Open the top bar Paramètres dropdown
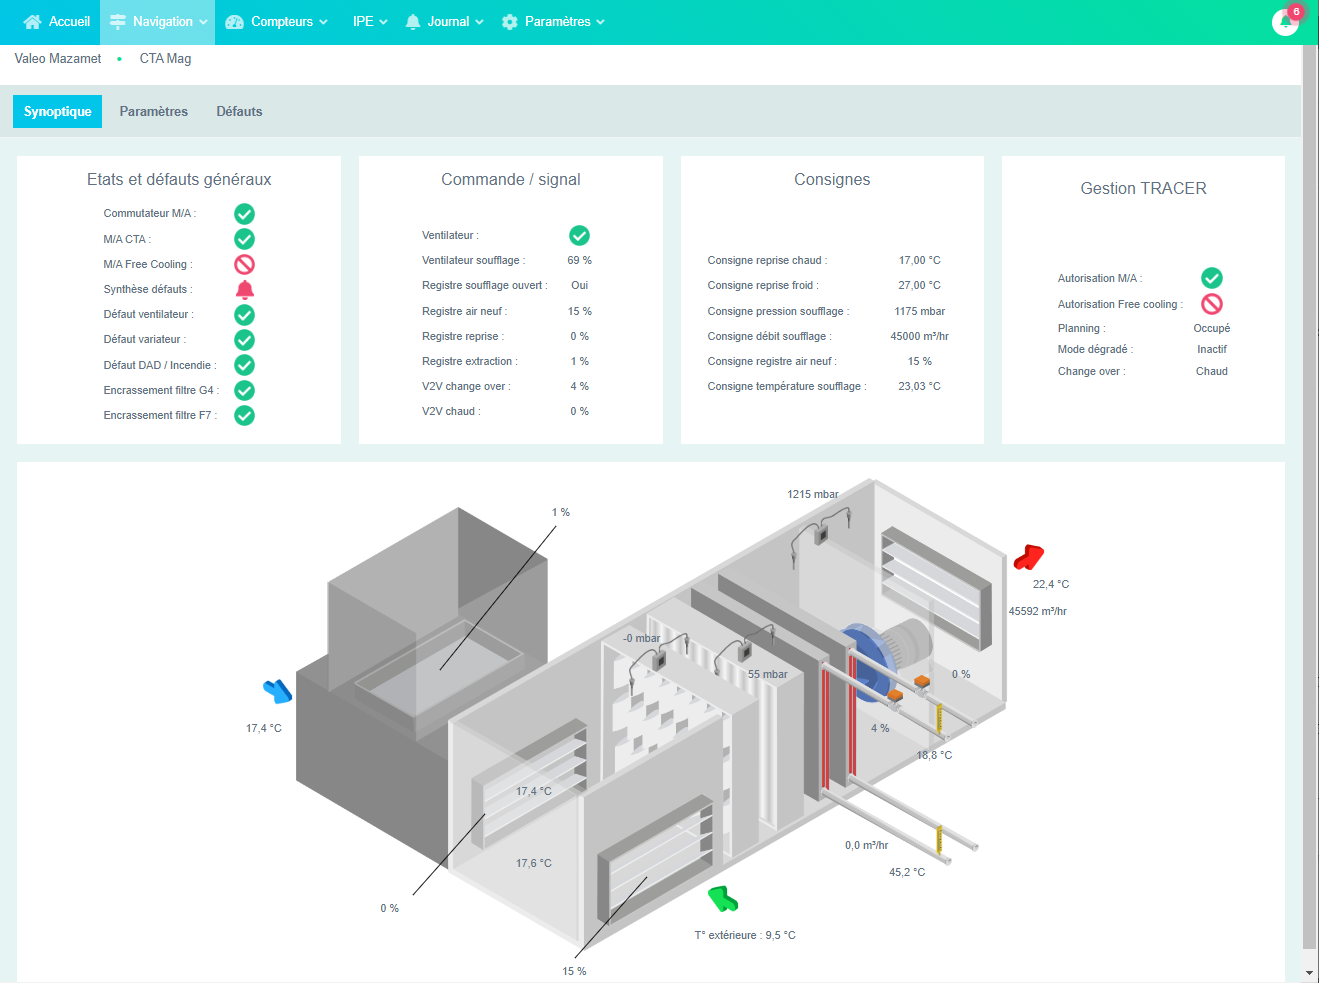1319x983 pixels. pyautogui.click(x=553, y=22)
